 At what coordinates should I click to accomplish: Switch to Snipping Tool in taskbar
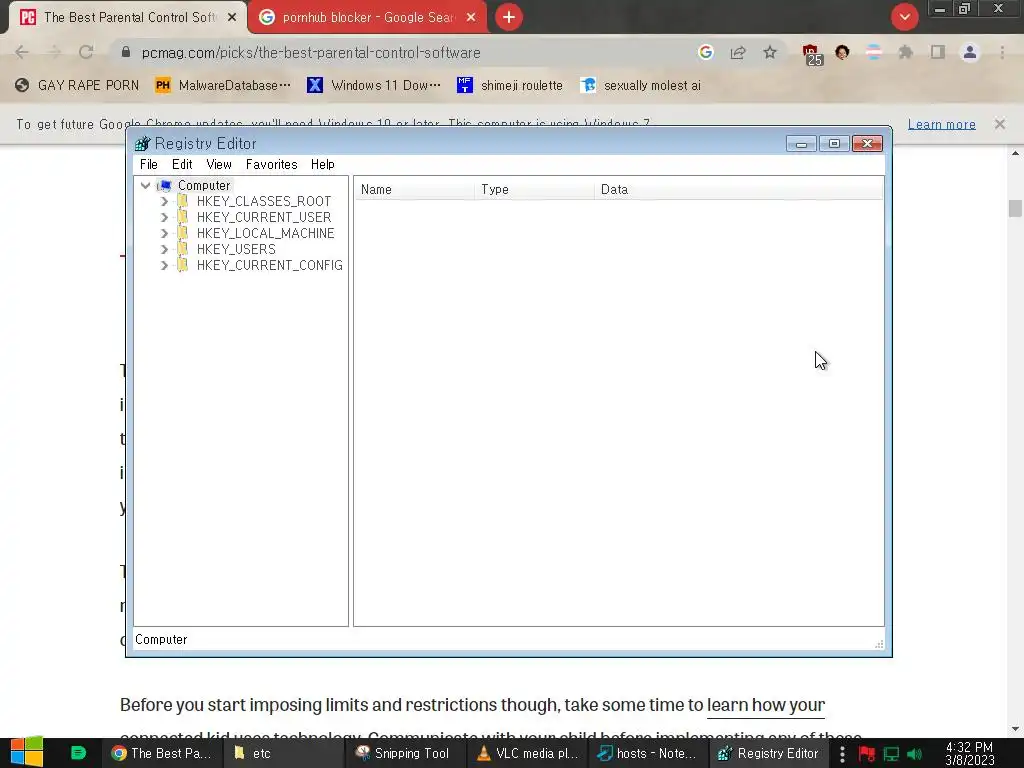click(x=403, y=754)
